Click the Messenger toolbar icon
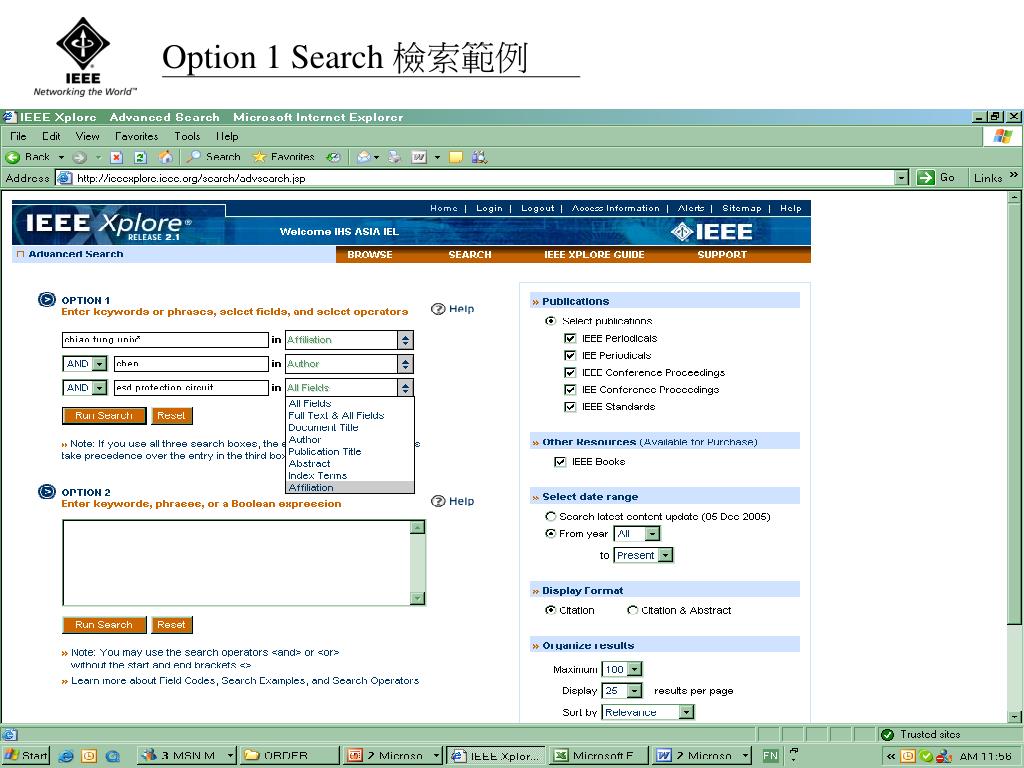1024x768 pixels. [x=479, y=157]
